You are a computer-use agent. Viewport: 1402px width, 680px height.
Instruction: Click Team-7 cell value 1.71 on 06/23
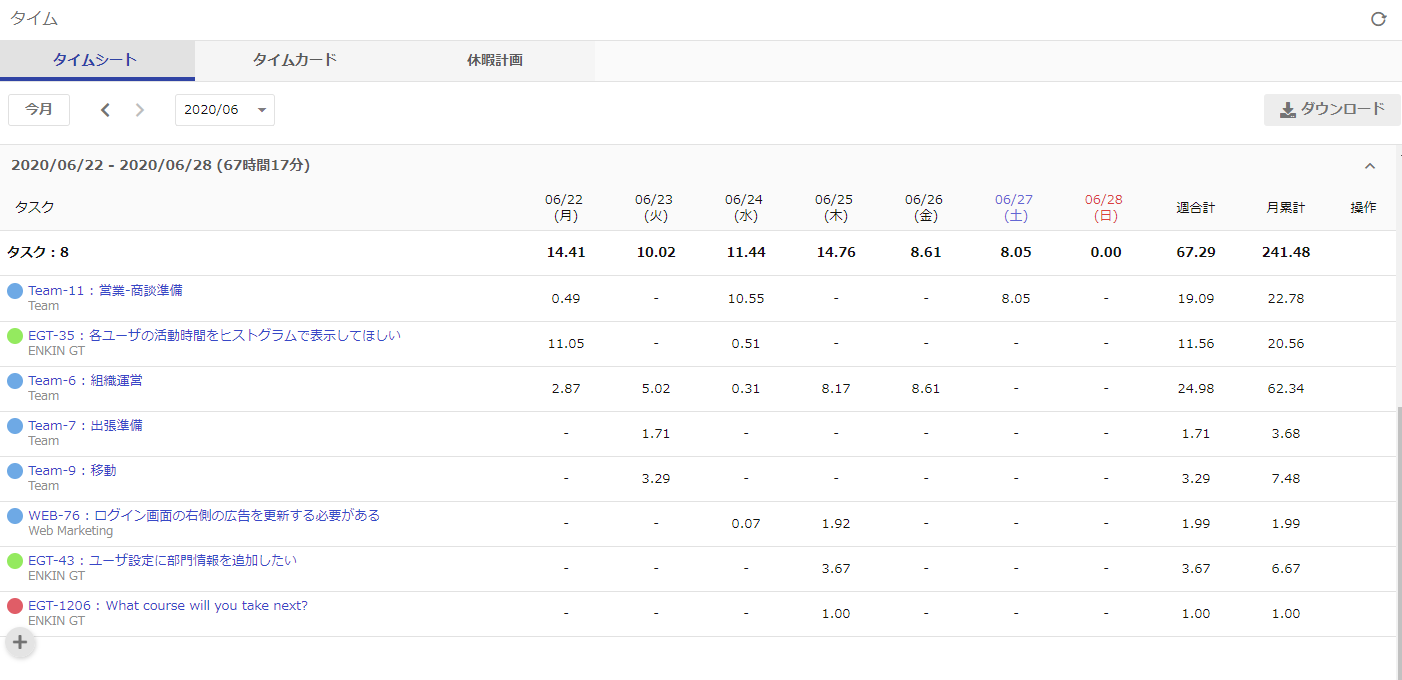tap(656, 433)
